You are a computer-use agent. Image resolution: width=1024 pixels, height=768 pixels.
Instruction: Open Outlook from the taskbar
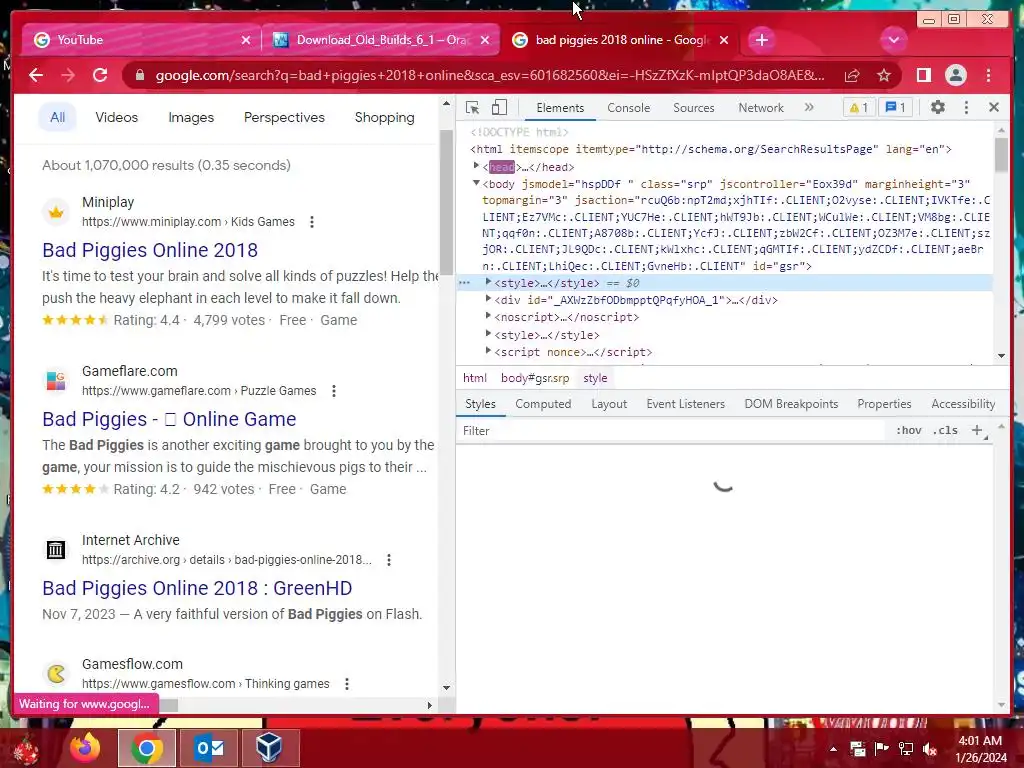coord(209,748)
